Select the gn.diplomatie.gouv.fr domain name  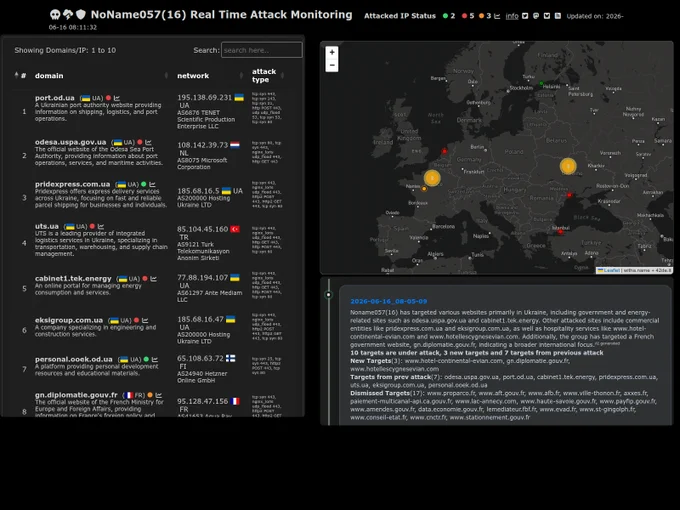[76, 395]
